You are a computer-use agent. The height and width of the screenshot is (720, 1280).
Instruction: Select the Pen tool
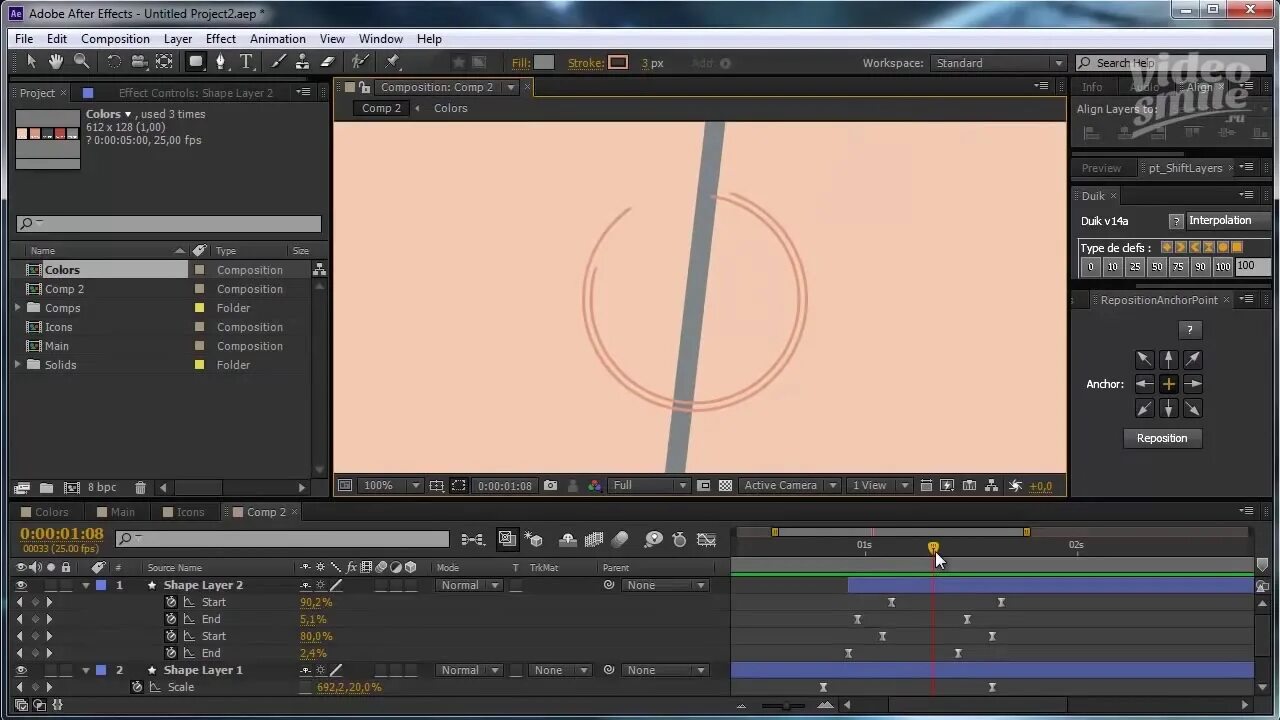[x=220, y=62]
